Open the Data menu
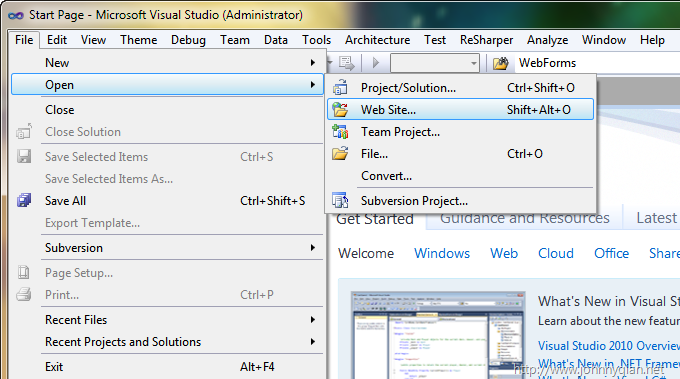Image resolution: width=680 pixels, height=379 pixels. [276, 40]
